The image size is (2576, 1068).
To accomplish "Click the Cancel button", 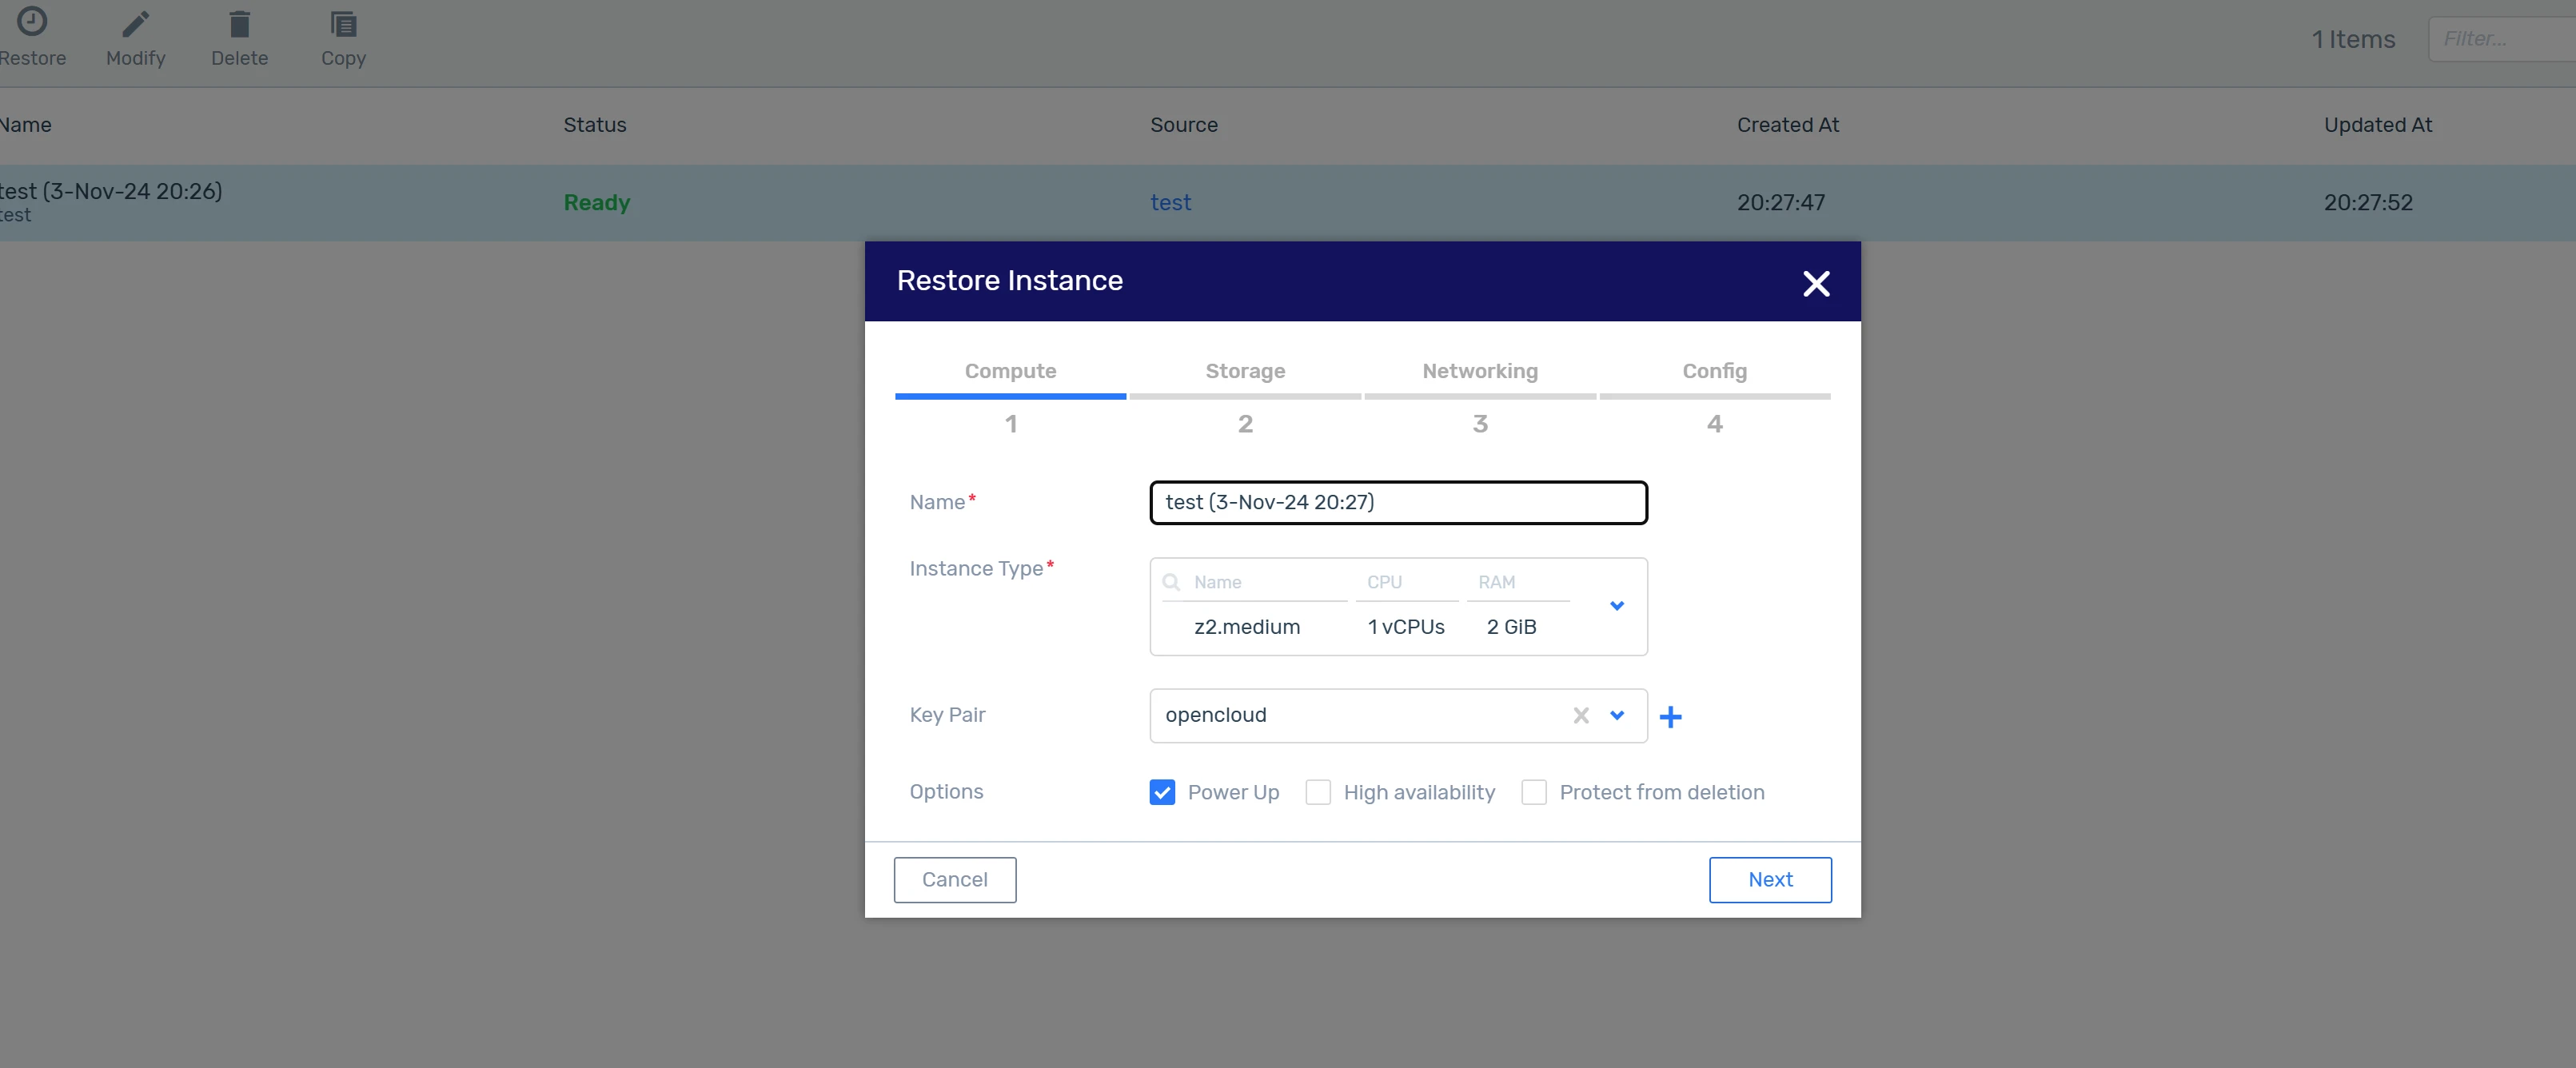I will (954, 879).
